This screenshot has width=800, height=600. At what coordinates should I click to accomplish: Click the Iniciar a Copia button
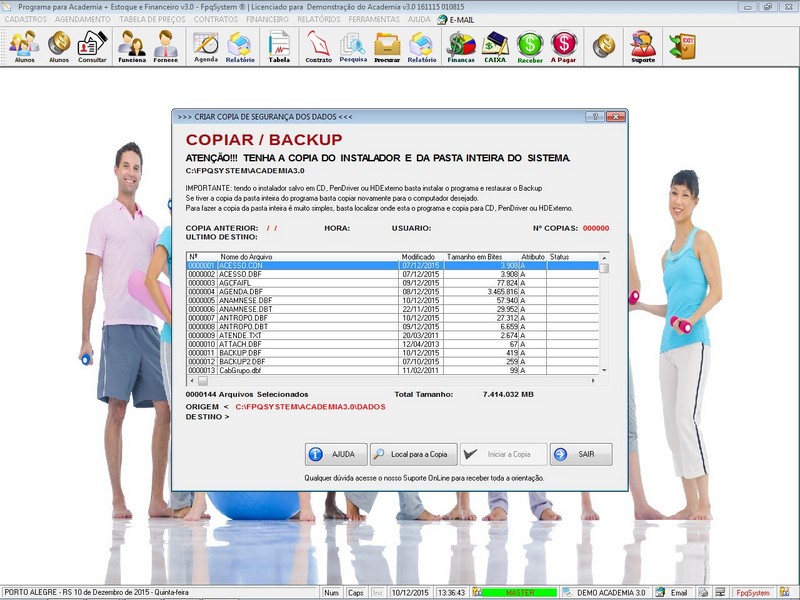point(503,454)
